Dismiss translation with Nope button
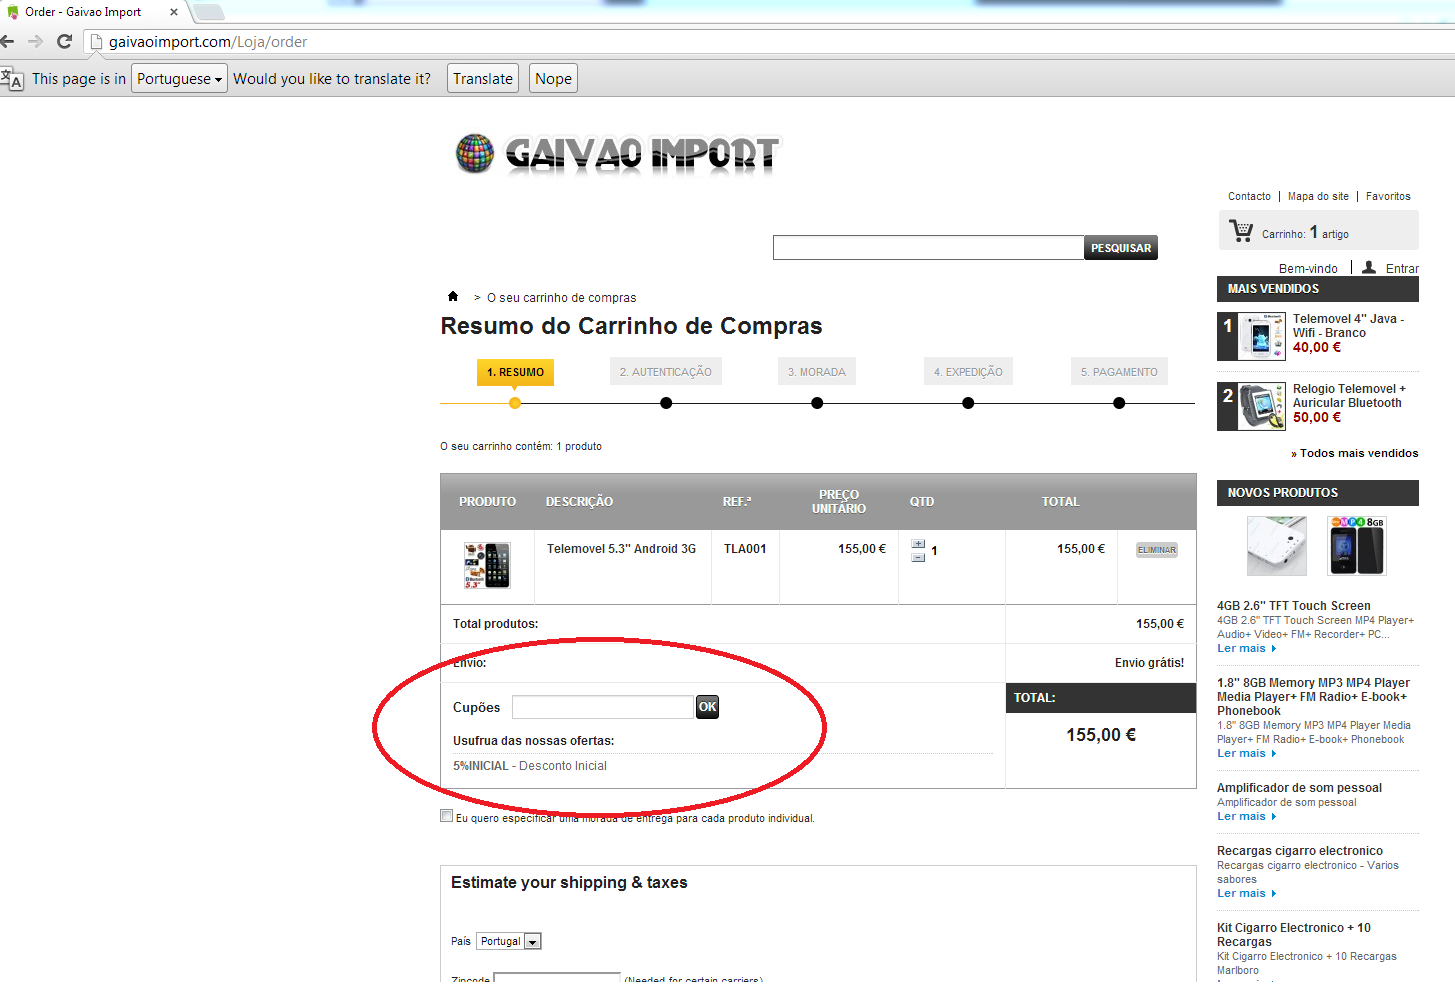The width and height of the screenshot is (1455, 989). 553,79
